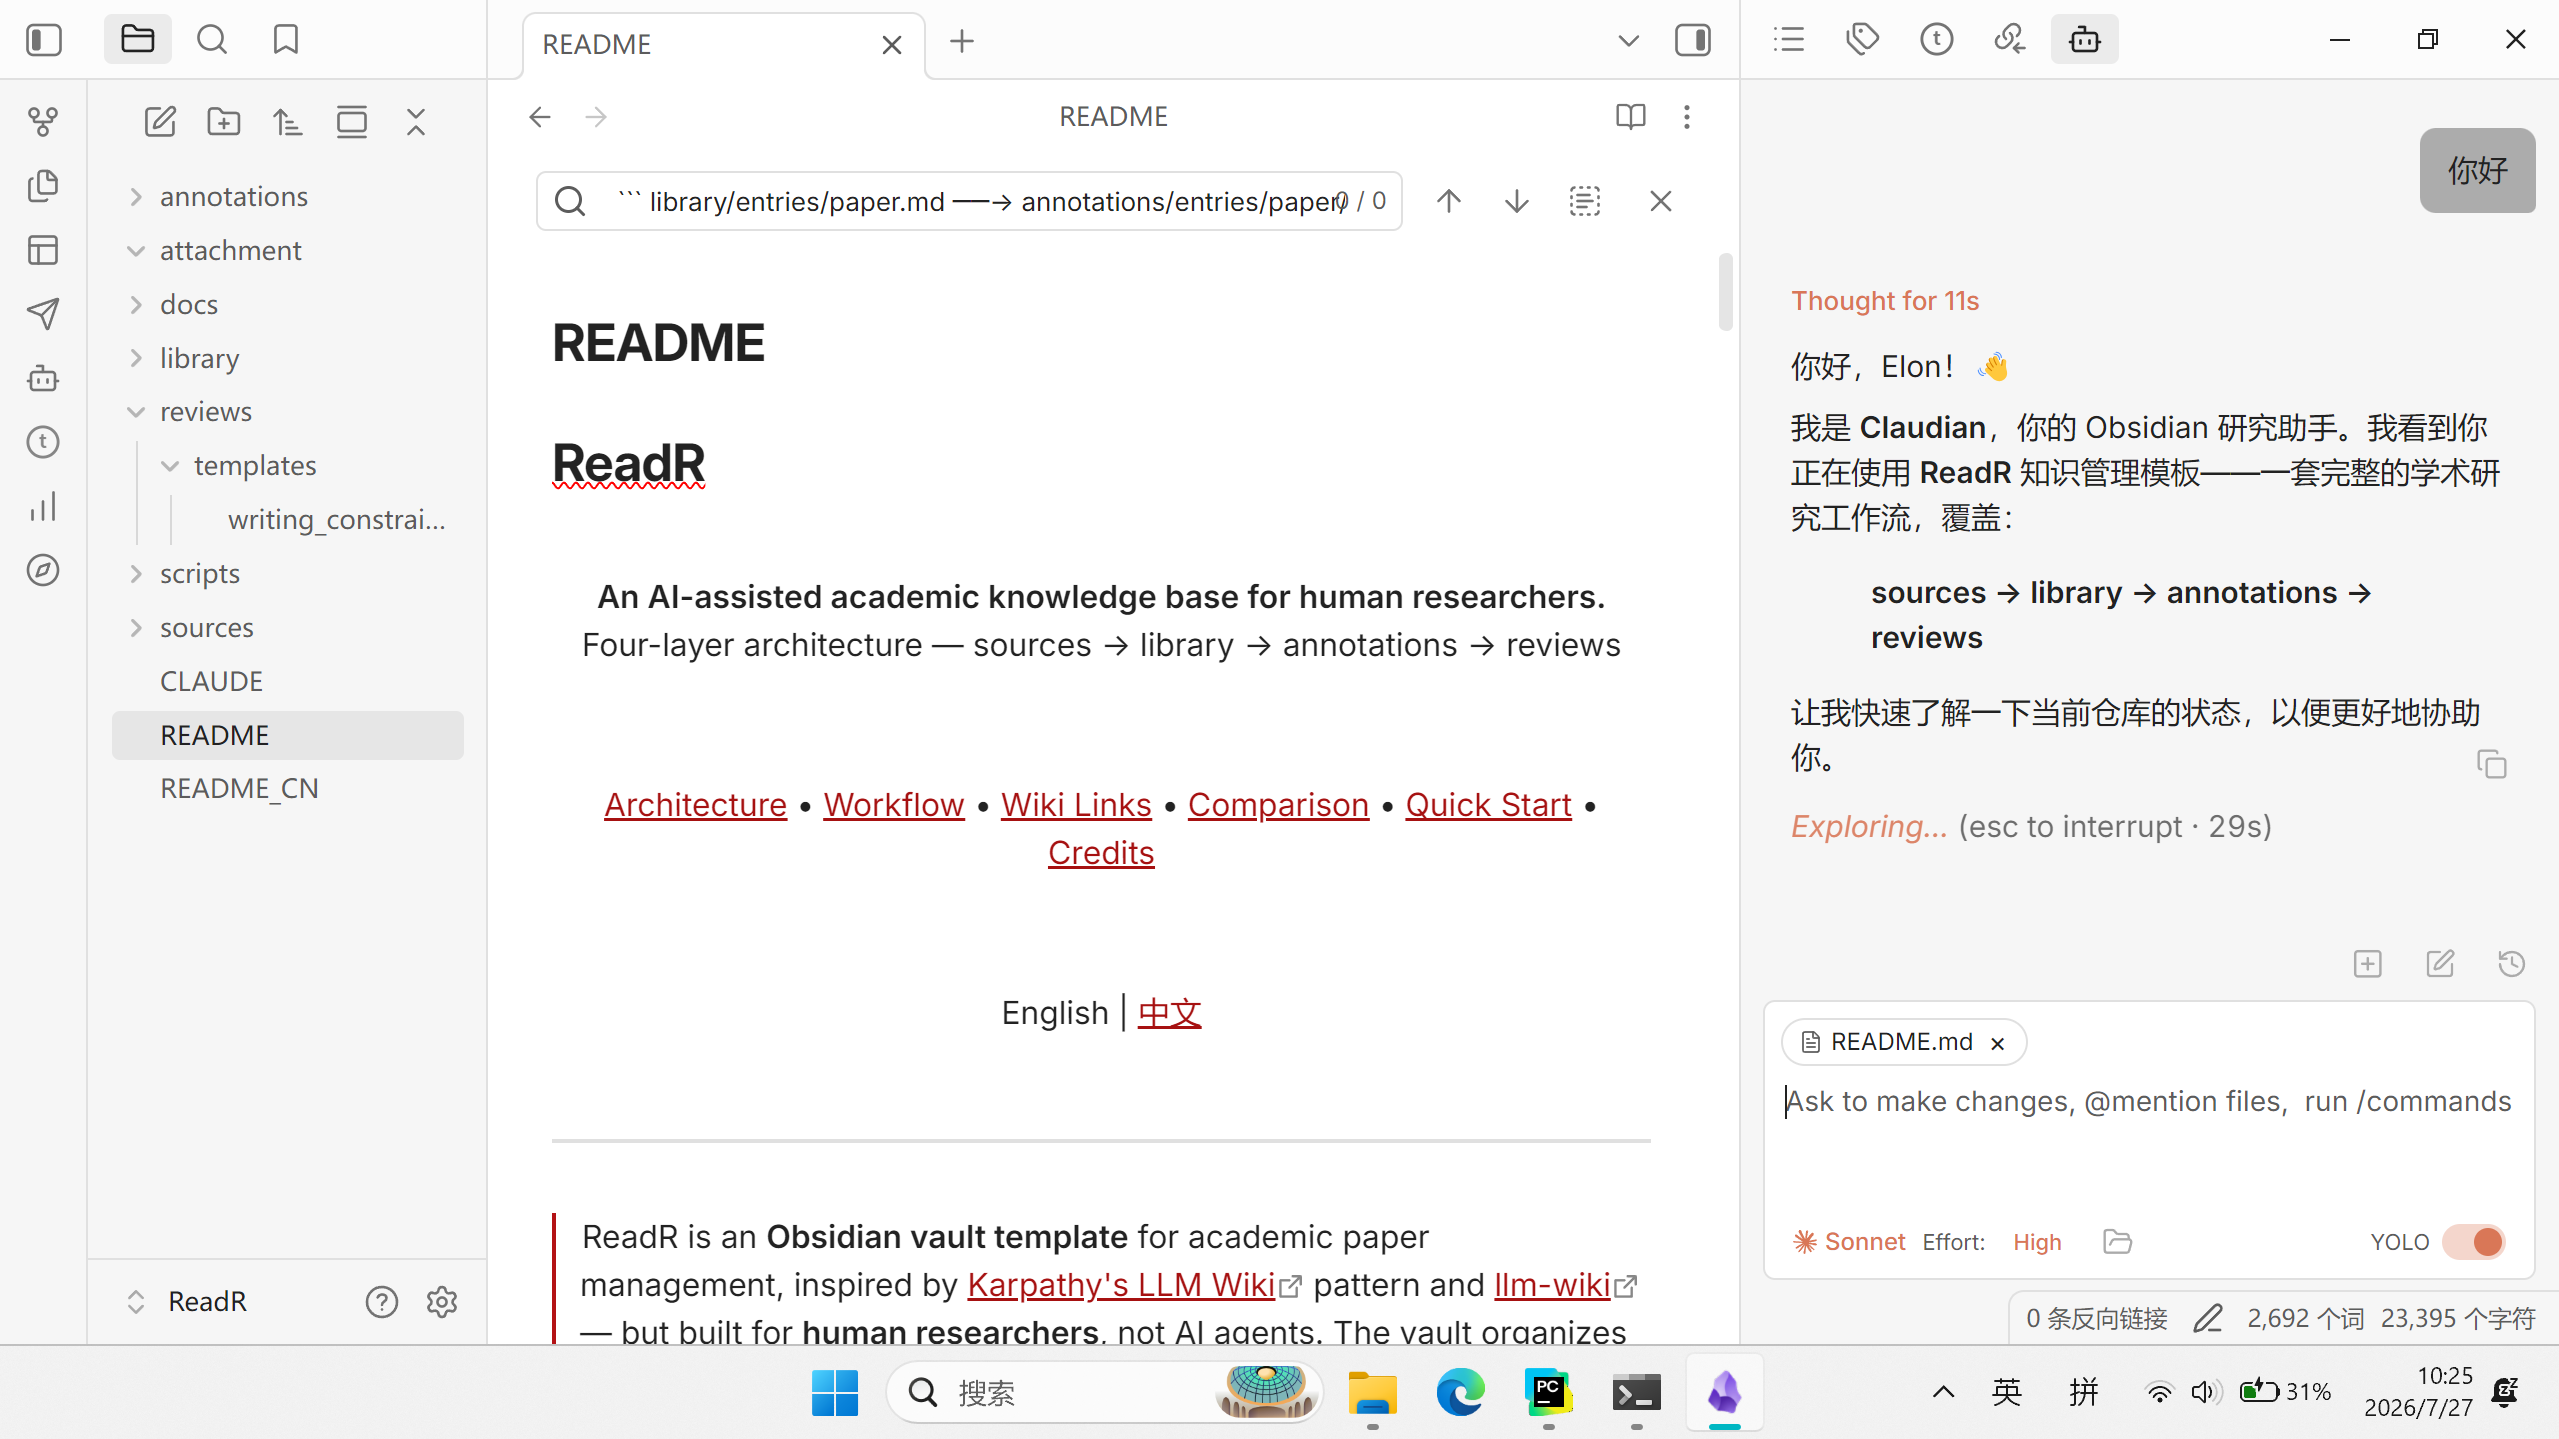Jump to previous search match
This screenshot has height=1439, width=2559.
tap(1449, 201)
